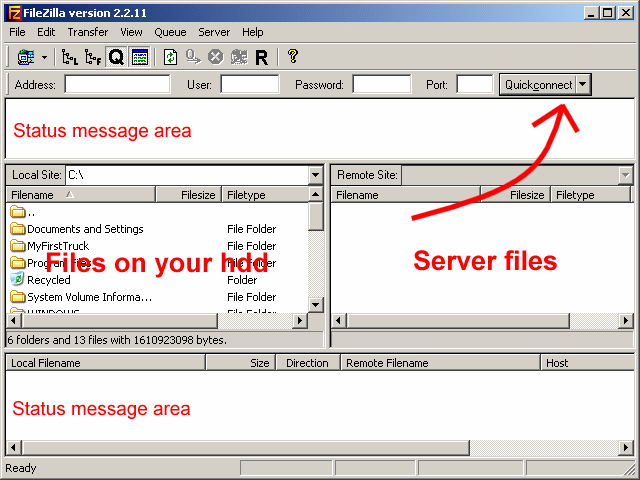
Task: Click the Address input field
Action: (x=118, y=85)
